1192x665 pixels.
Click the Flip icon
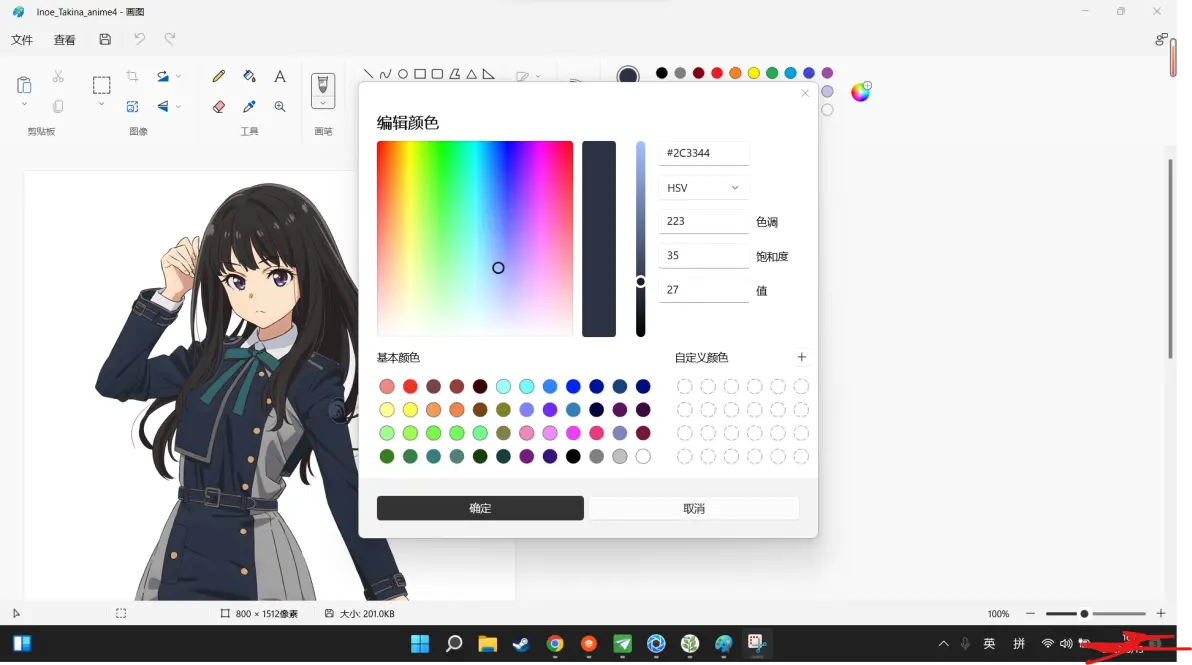(163, 106)
